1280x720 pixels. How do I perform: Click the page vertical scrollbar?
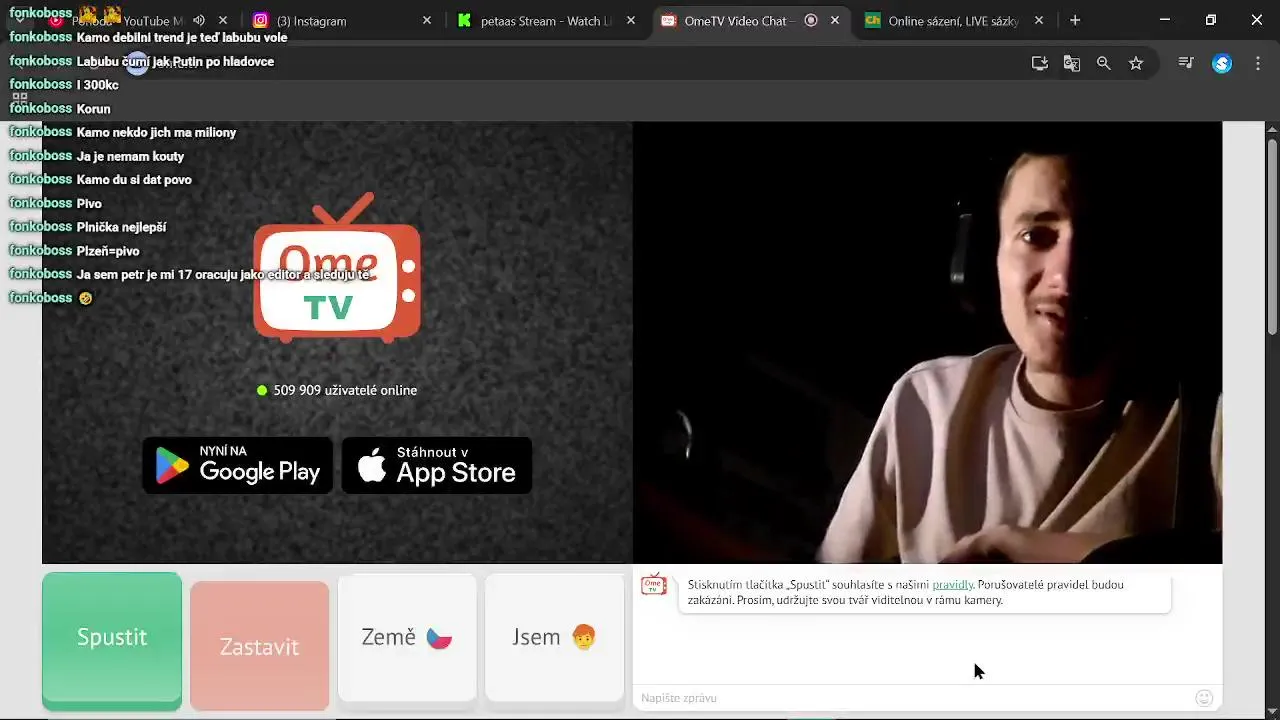1272,237
